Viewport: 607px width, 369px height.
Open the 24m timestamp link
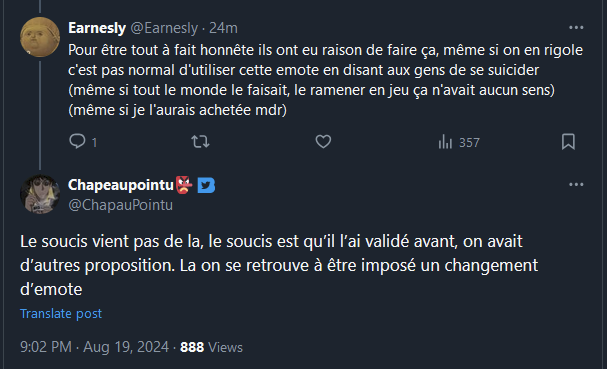click(223, 28)
